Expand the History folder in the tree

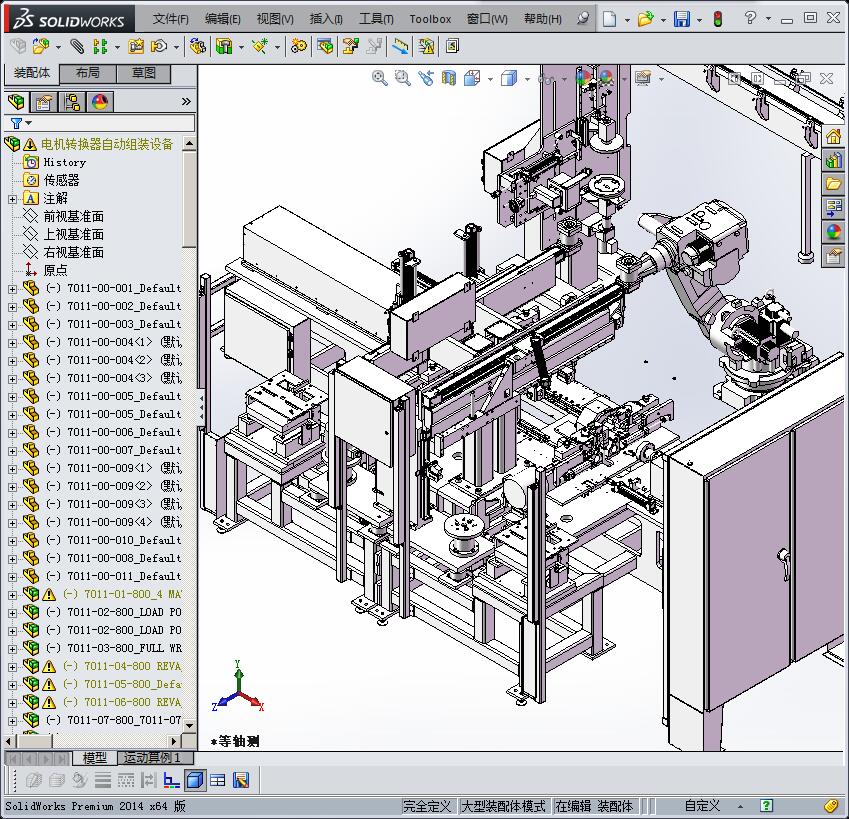pyautogui.click(x=63, y=162)
